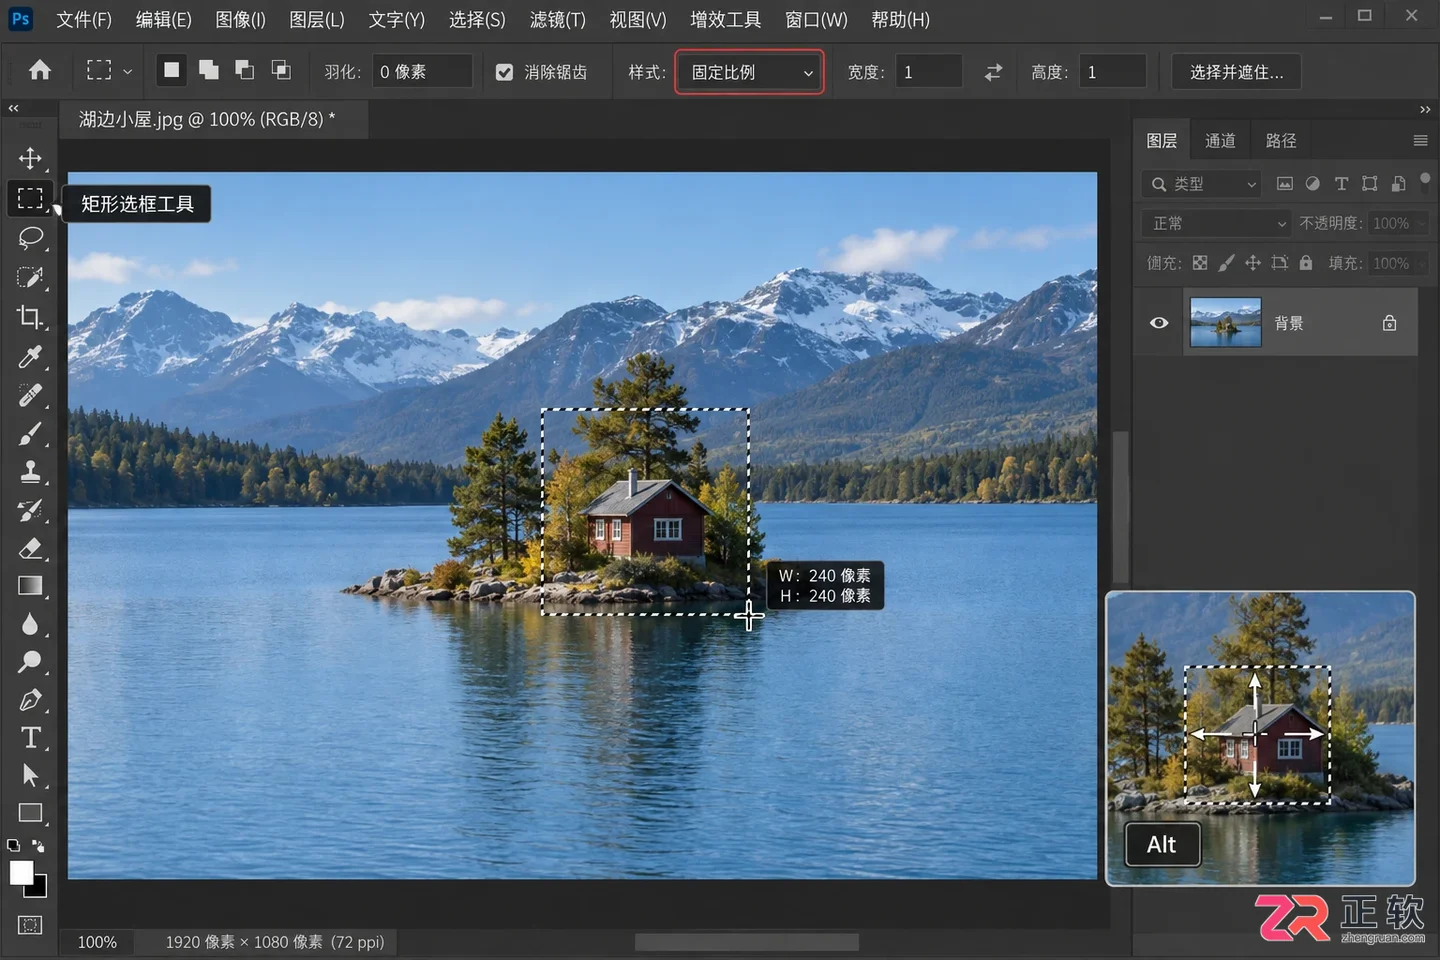Select the Lasso tool
This screenshot has width=1440, height=960.
pyautogui.click(x=30, y=237)
